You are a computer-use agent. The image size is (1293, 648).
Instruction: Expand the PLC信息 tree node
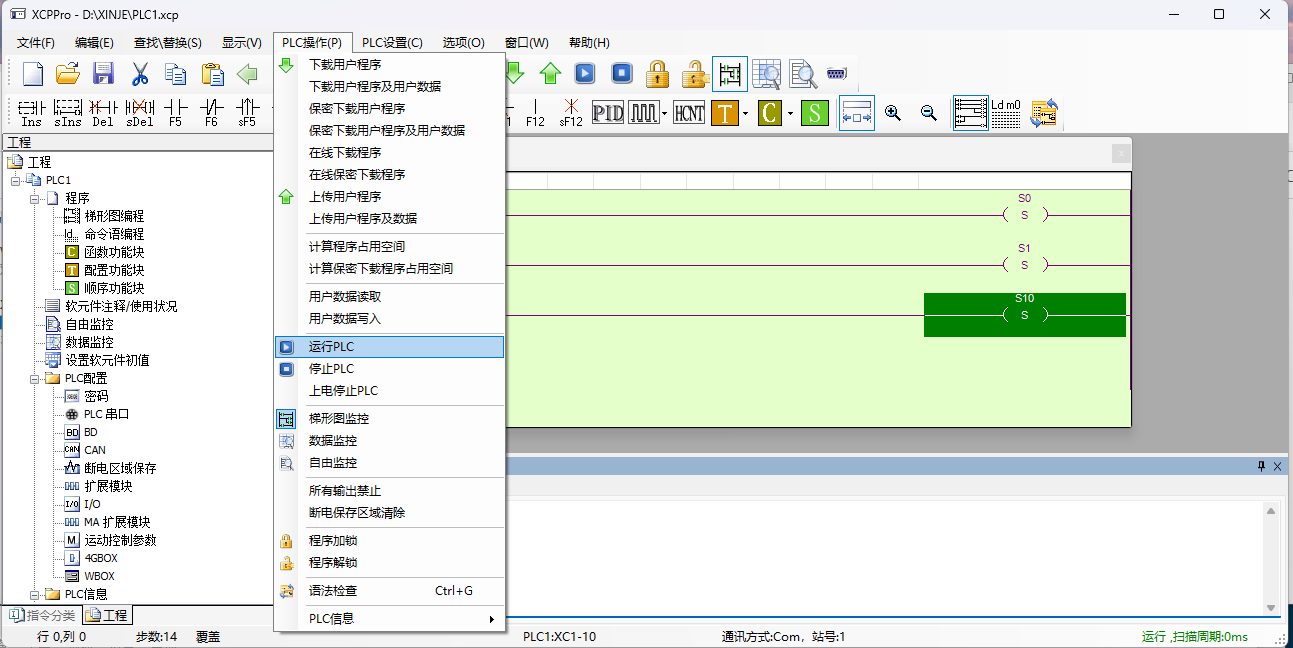click(x=34, y=594)
